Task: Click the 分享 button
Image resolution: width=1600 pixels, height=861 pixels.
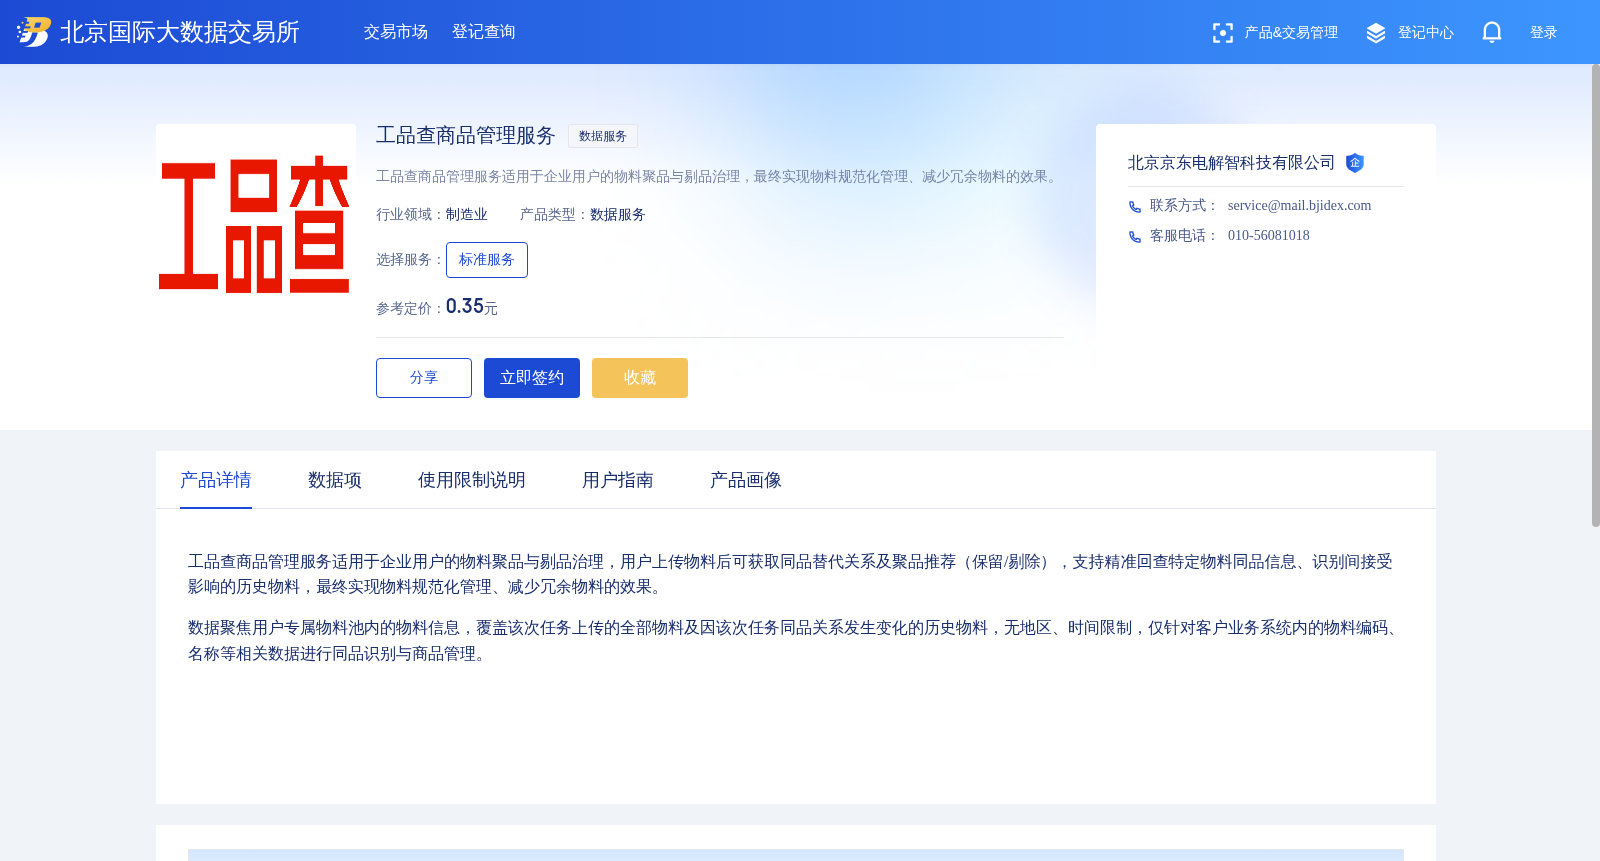Action: click(x=424, y=378)
